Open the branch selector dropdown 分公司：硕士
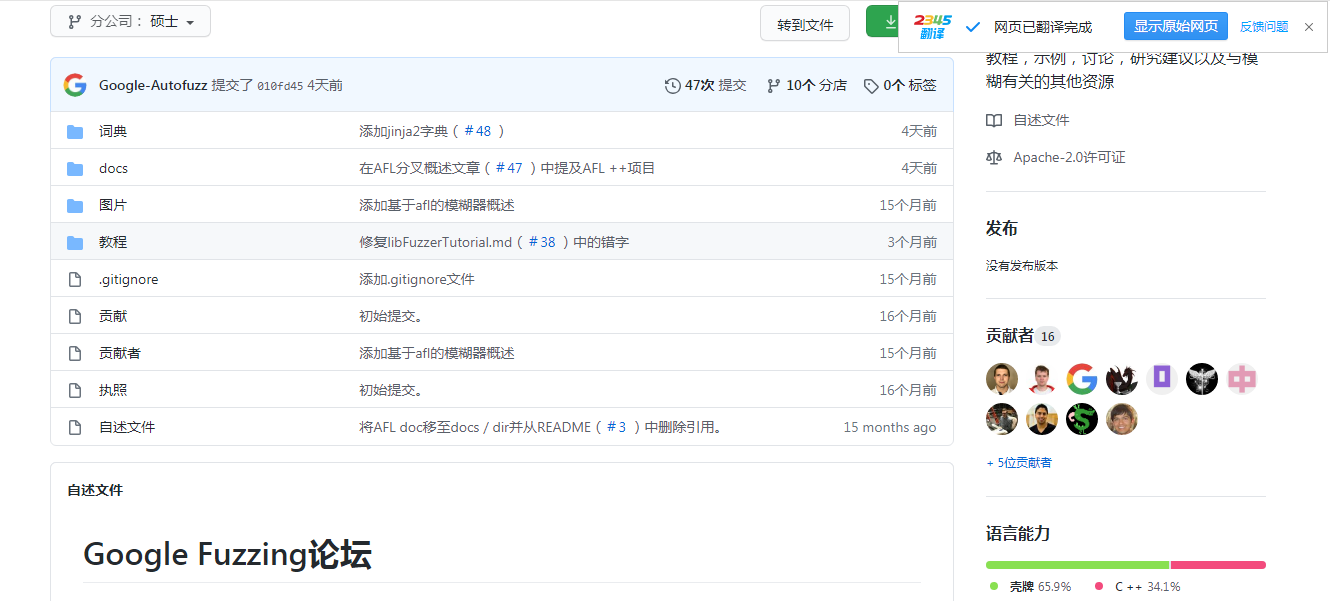This screenshot has height=601, width=1330. 130,21
